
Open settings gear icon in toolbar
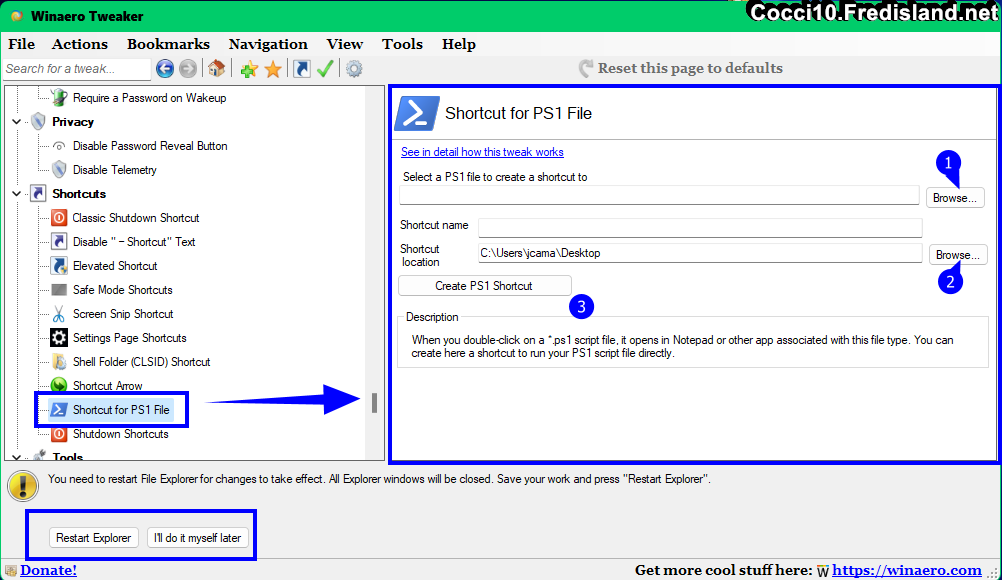(354, 68)
